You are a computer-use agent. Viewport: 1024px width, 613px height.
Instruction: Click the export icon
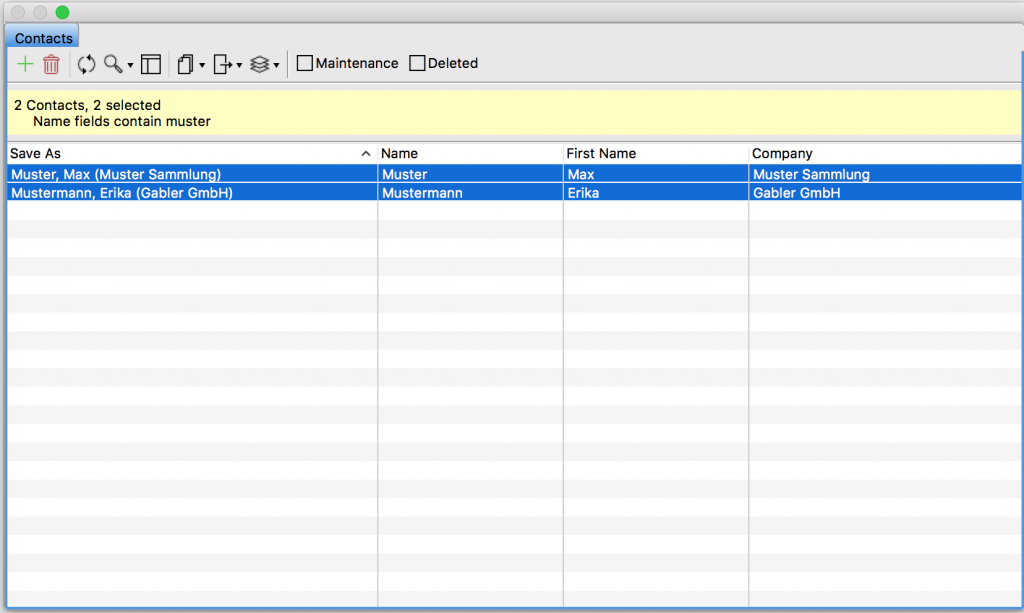point(223,64)
